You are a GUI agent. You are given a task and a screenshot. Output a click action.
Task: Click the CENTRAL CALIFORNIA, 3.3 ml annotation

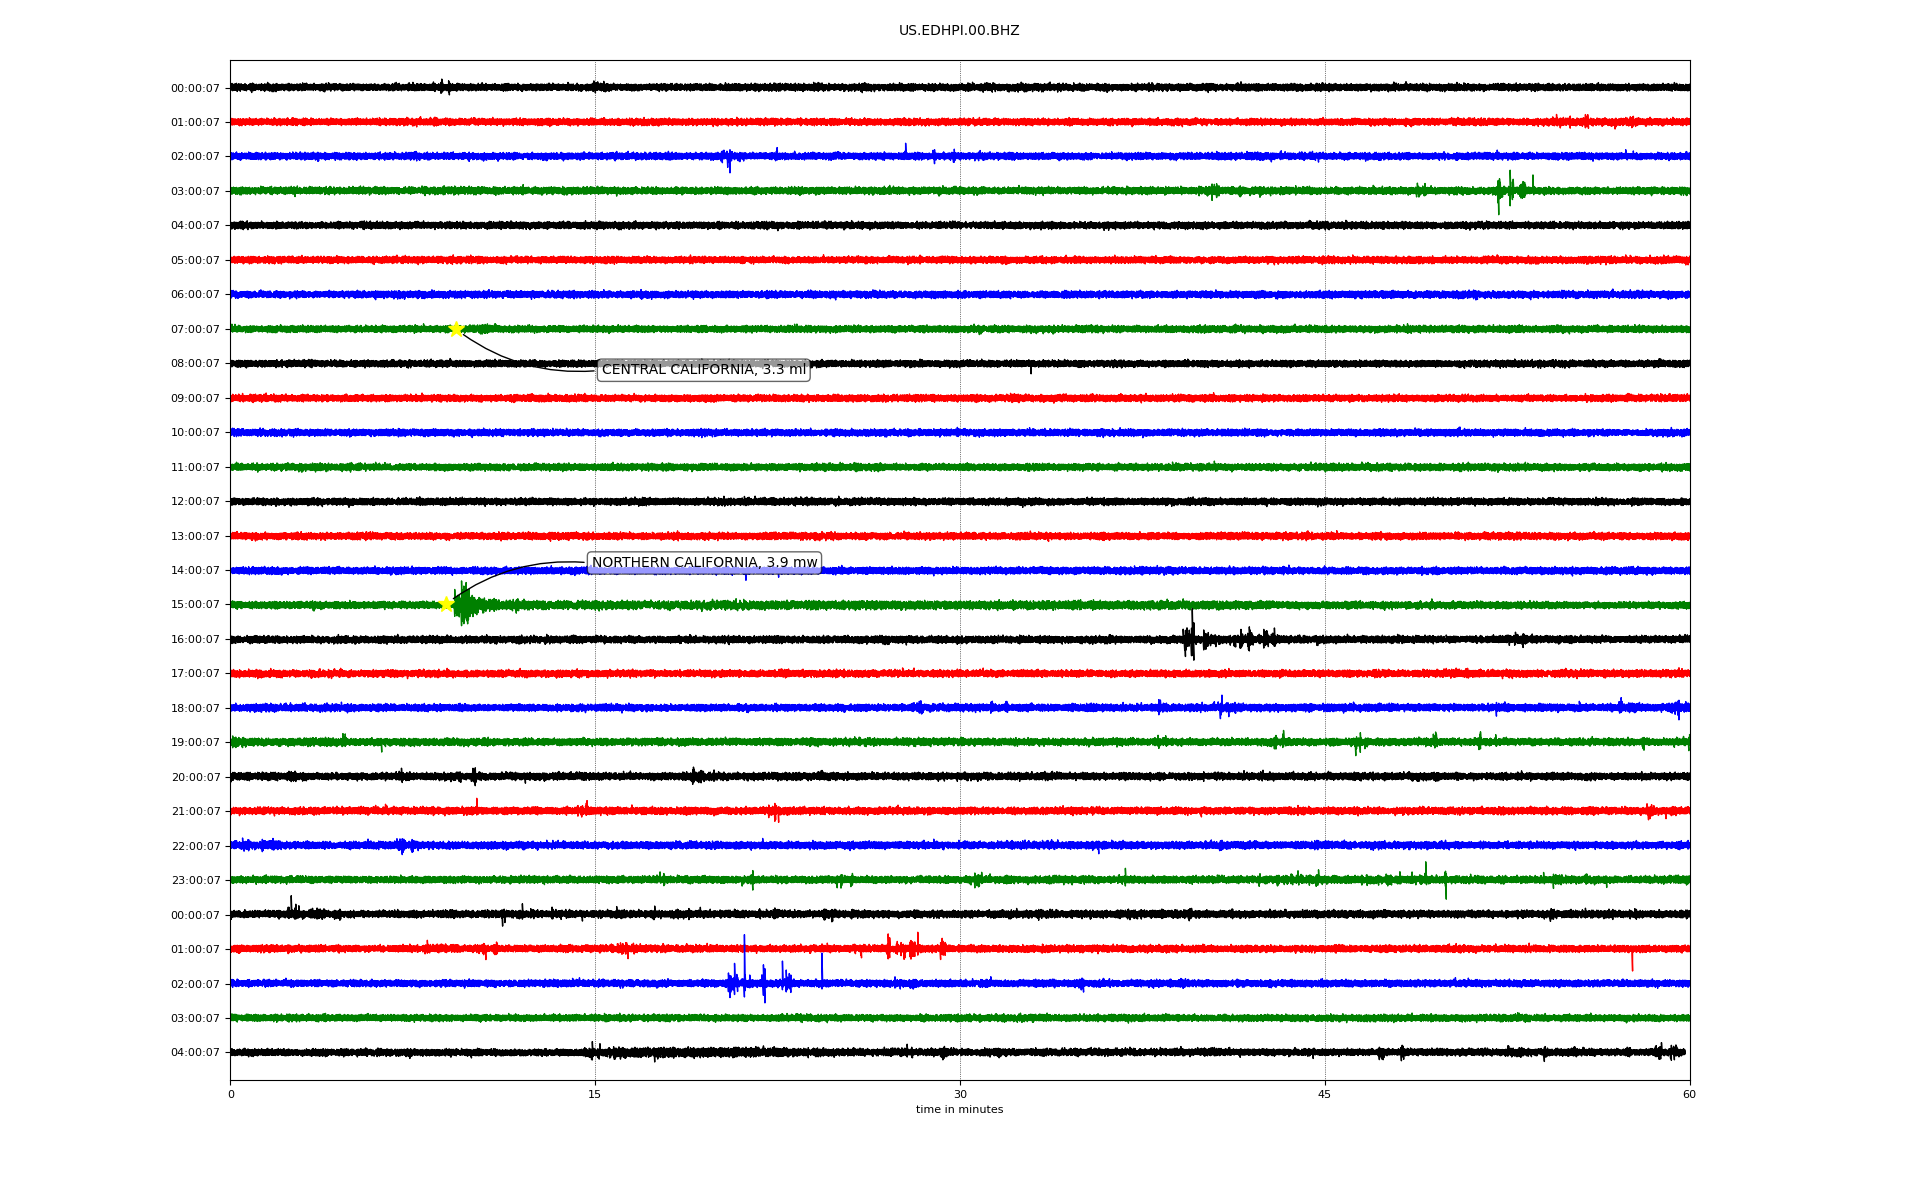(x=703, y=370)
